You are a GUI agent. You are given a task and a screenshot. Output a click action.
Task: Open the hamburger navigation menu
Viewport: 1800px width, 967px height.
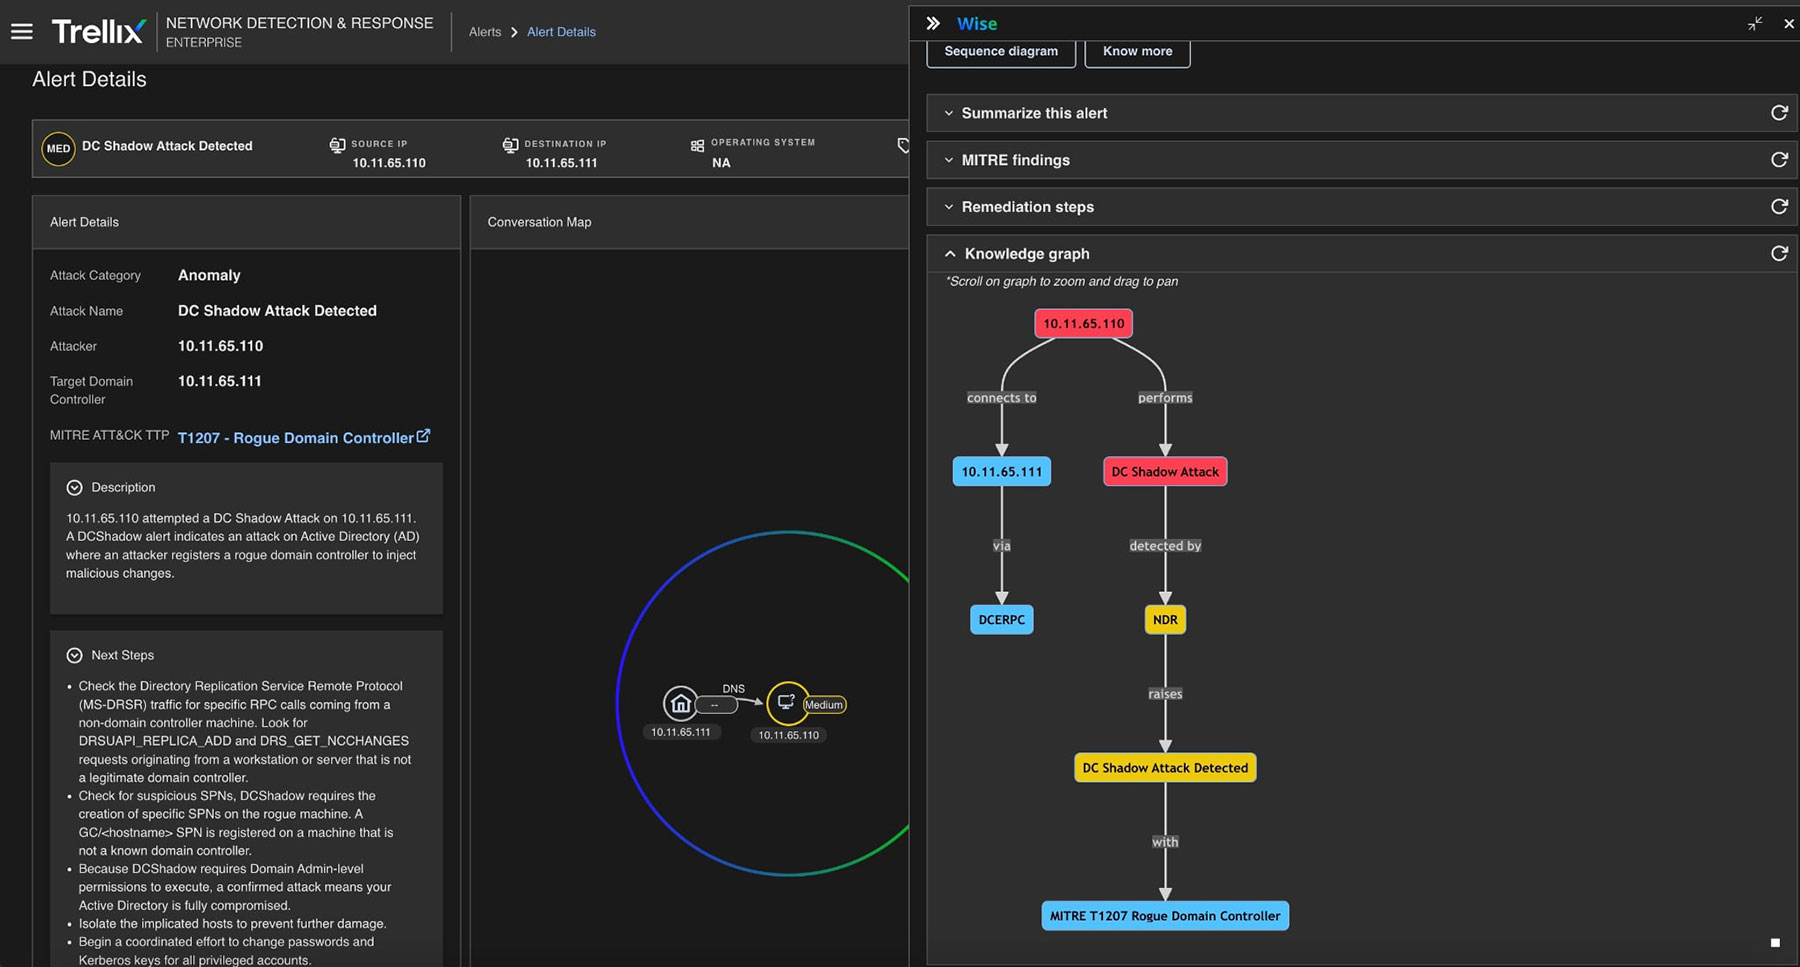pyautogui.click(x=22, y=32)
